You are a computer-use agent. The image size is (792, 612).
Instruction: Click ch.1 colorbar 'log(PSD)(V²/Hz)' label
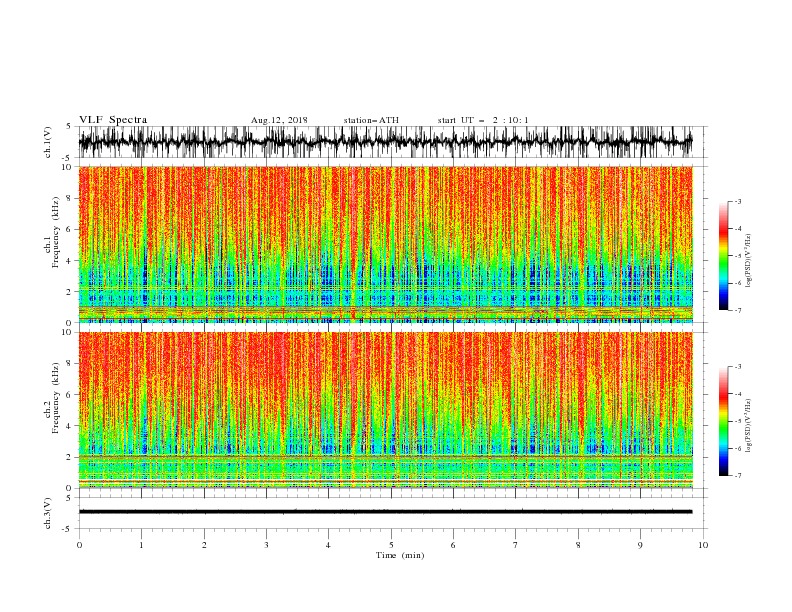click(x=748, y=261)
